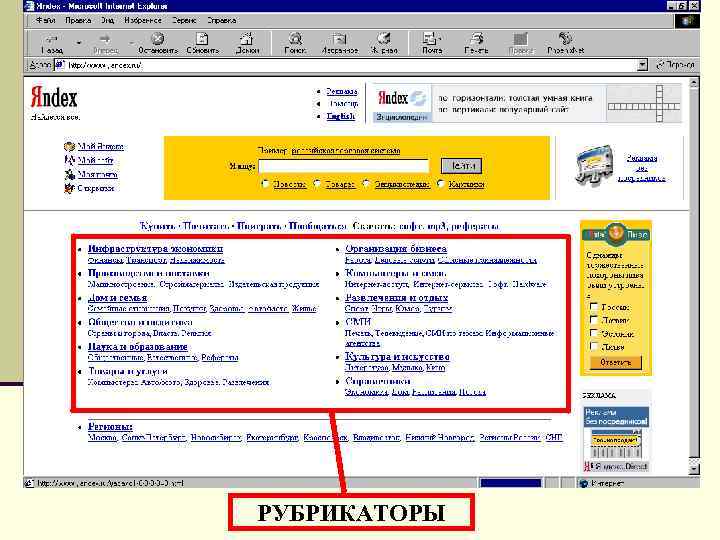Open the Регионы link
The width and height of the screenshot is (720, 540).
coord(110,426)
